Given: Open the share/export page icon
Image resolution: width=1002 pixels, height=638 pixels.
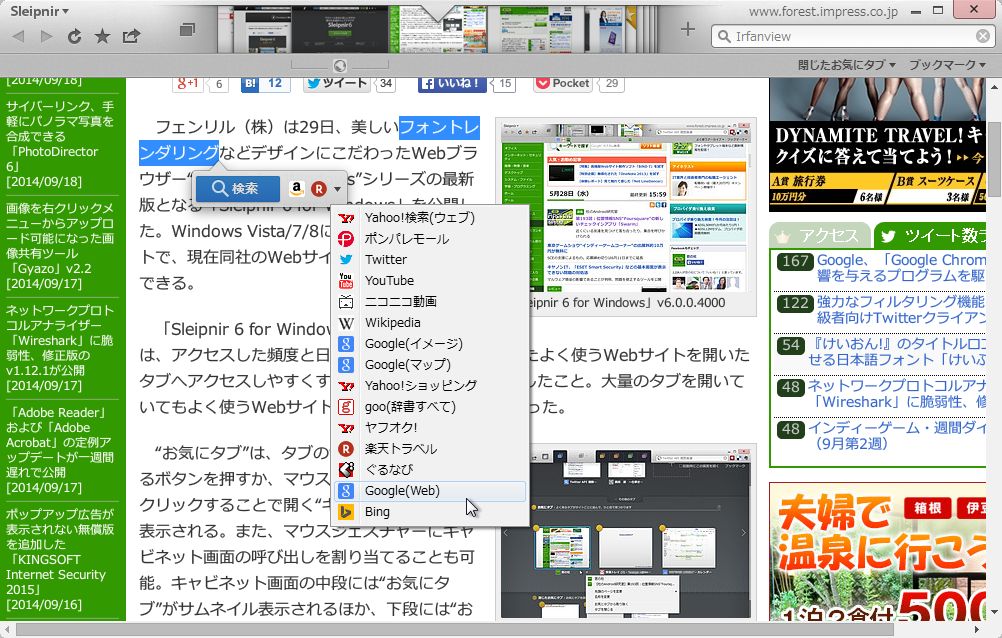Looking at the screenshot, I should pos(131,34).
